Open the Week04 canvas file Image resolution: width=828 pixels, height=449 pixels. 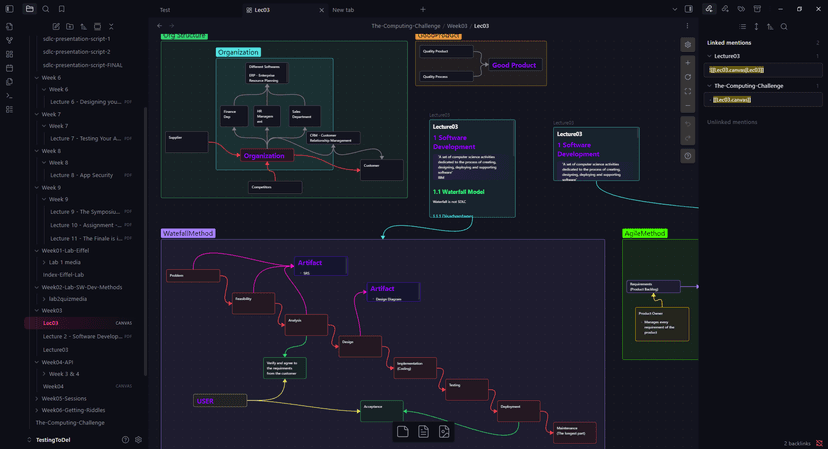(x=53, y=387)
